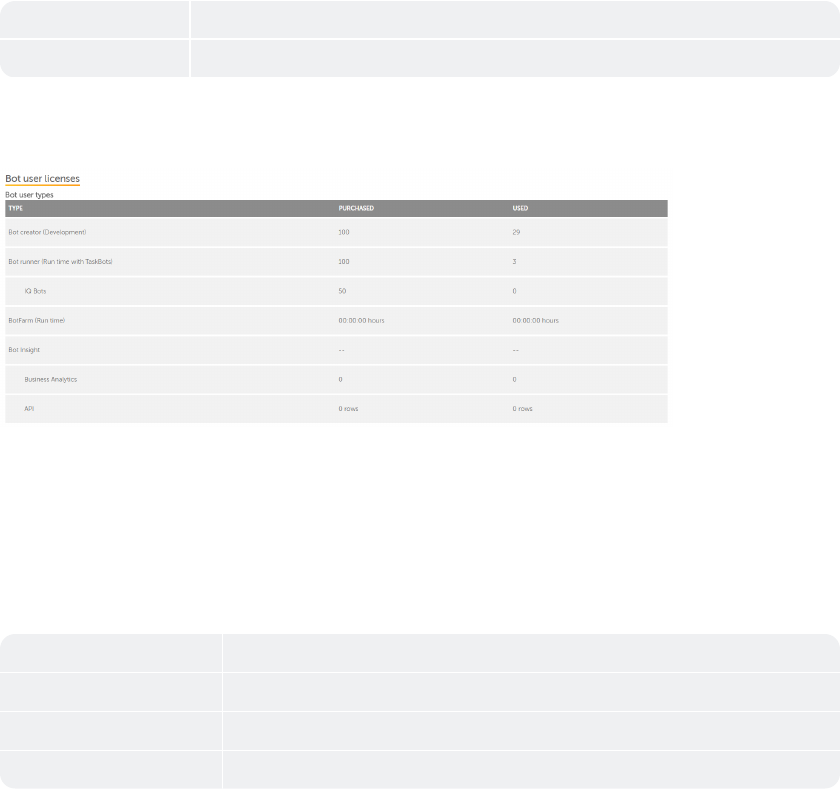Click used value 29 for Bot creator
The image size is (840, 789).
coord(516,232)
